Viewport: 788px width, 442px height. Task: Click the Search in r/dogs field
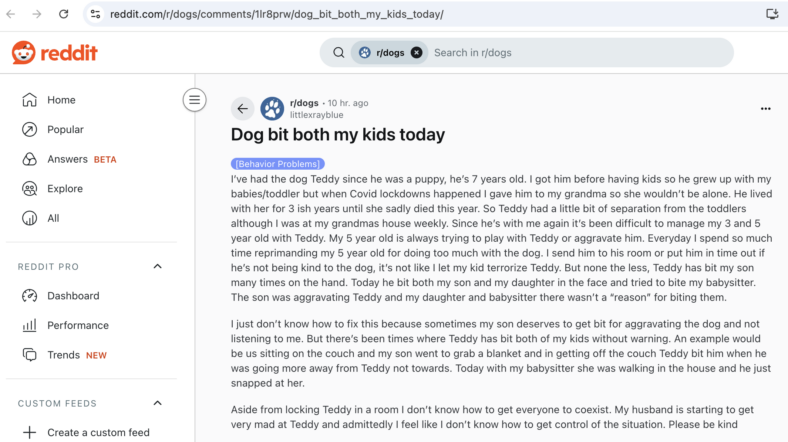(578, 53)
